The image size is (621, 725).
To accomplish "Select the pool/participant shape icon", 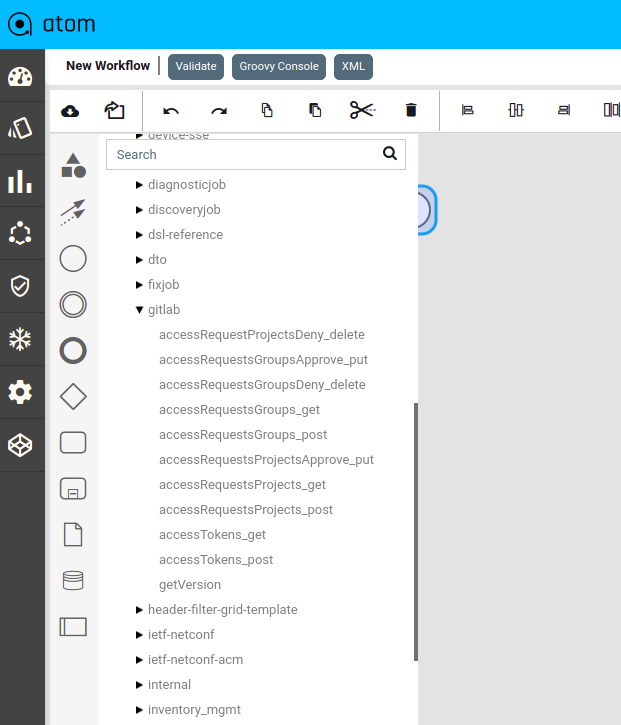I will 73,627.
